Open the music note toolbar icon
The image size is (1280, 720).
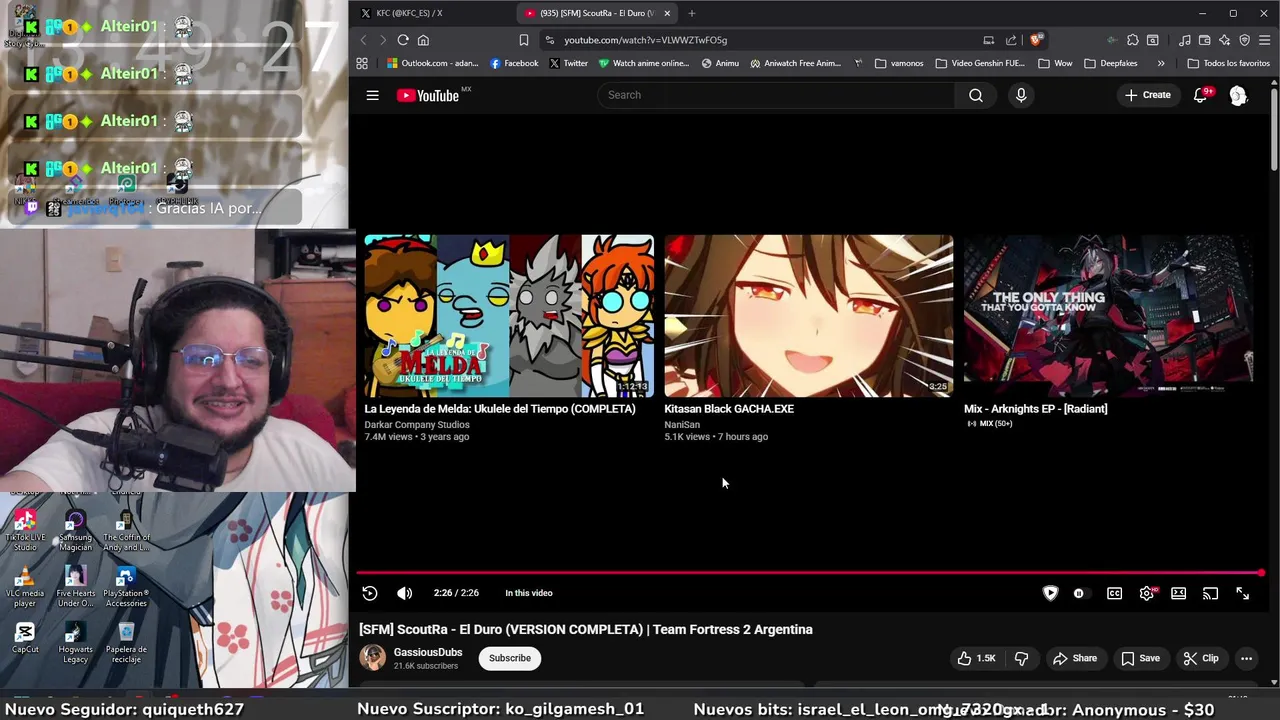pos(1185,40)
